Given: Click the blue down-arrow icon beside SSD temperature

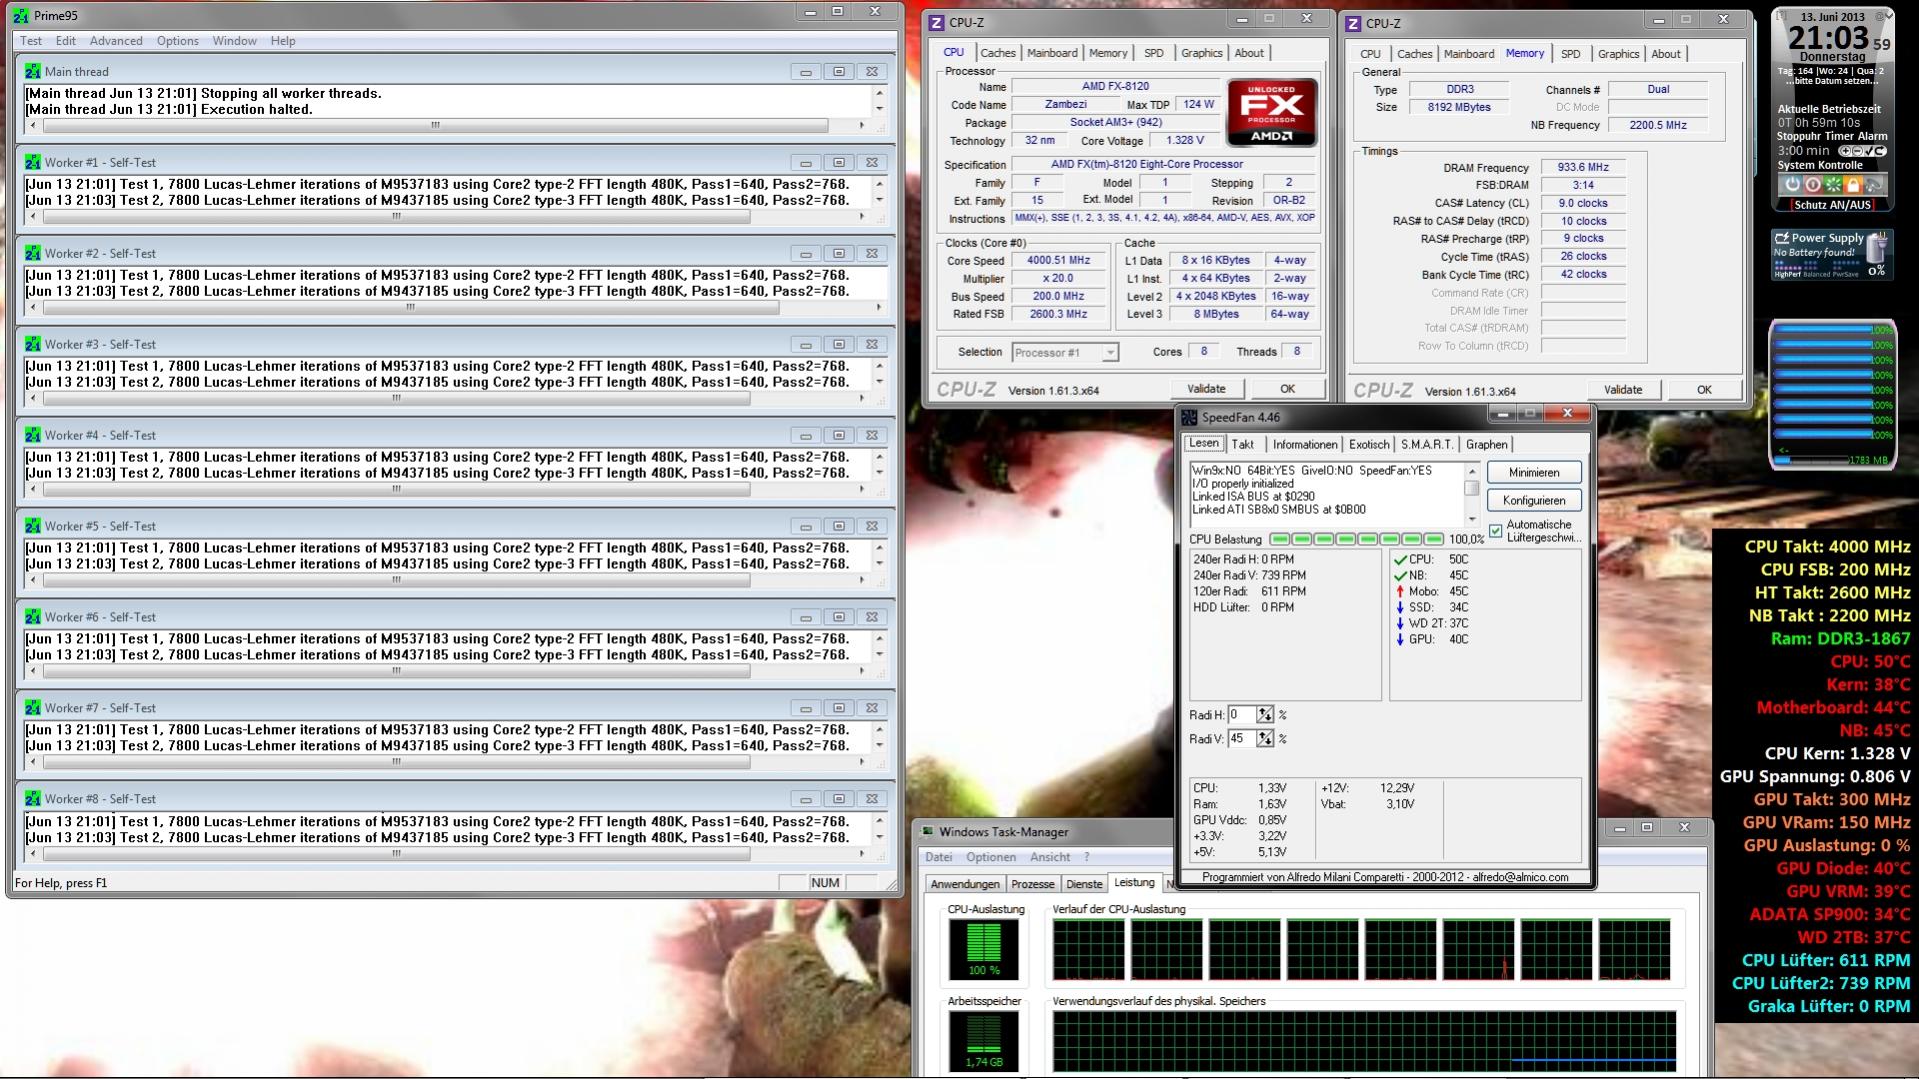Looking at the screenshot, I should [x=1400, y=608].
